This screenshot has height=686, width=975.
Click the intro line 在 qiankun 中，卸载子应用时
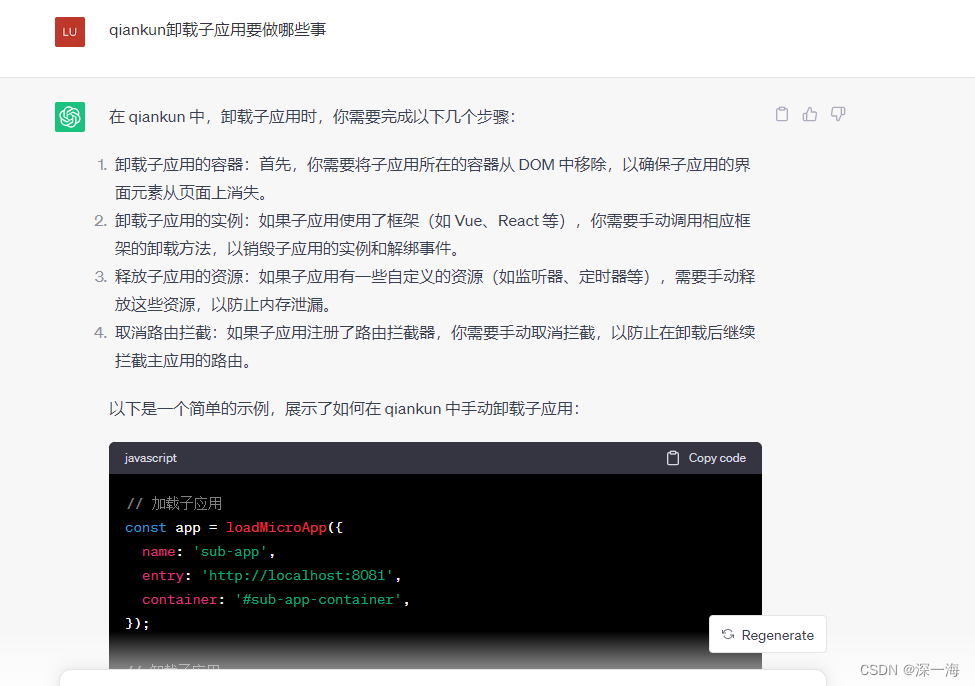(x=312, y=117)
